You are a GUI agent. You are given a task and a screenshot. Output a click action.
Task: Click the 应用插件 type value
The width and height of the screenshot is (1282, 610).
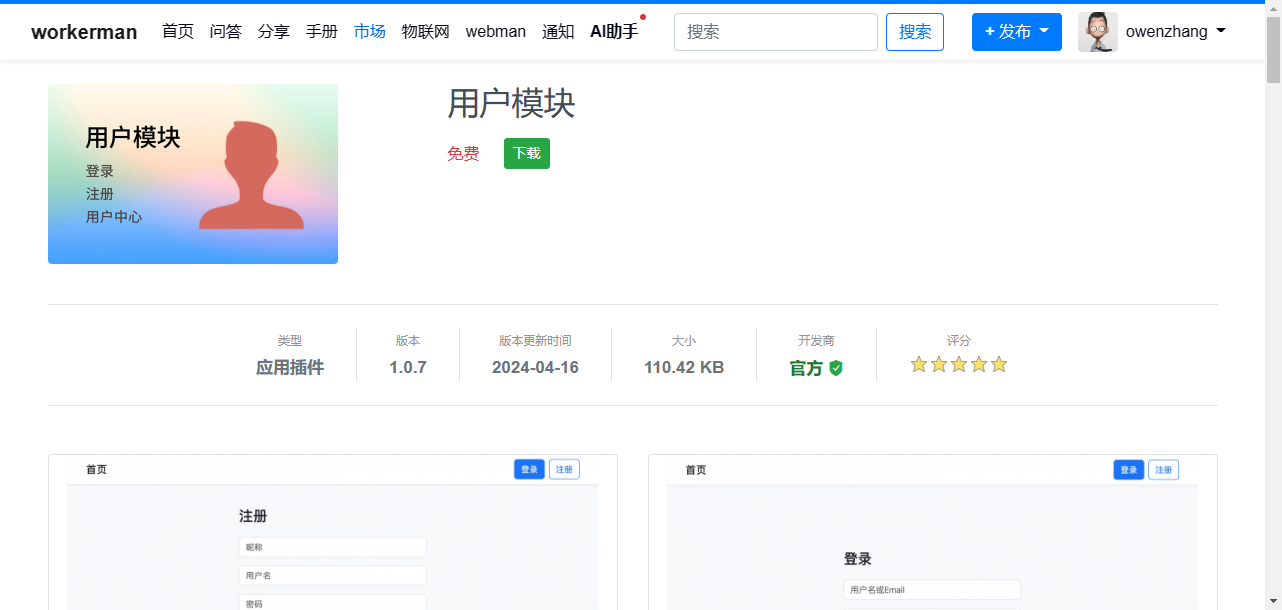click(290, 367)
